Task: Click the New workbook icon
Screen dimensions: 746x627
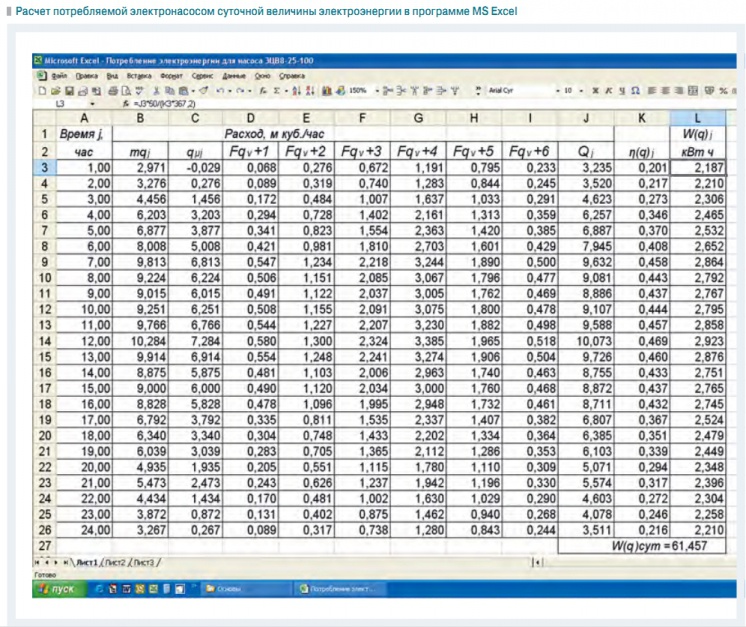Action: (x=39, y=89)
